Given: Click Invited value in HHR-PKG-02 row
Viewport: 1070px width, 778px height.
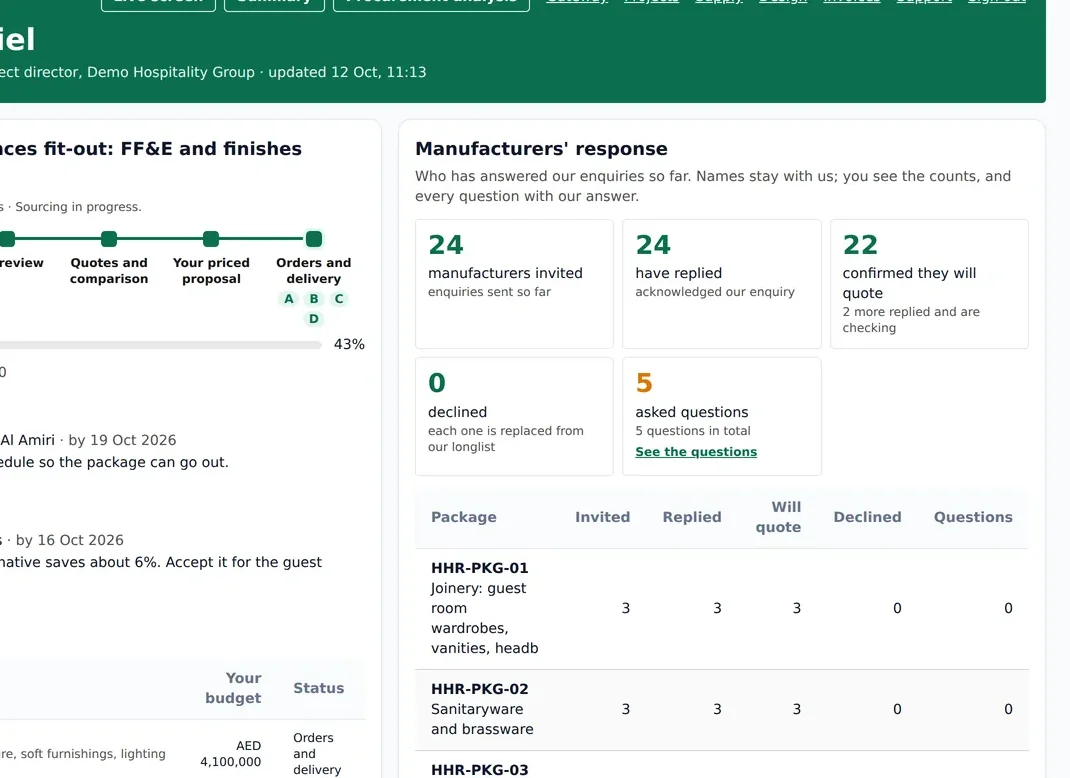Looking at the screenshot, I should coord(626,709).
